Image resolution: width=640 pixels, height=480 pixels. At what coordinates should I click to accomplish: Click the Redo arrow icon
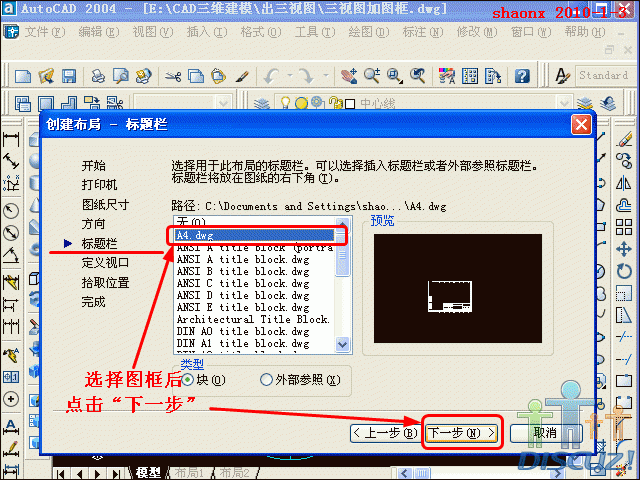pos(306,76)
